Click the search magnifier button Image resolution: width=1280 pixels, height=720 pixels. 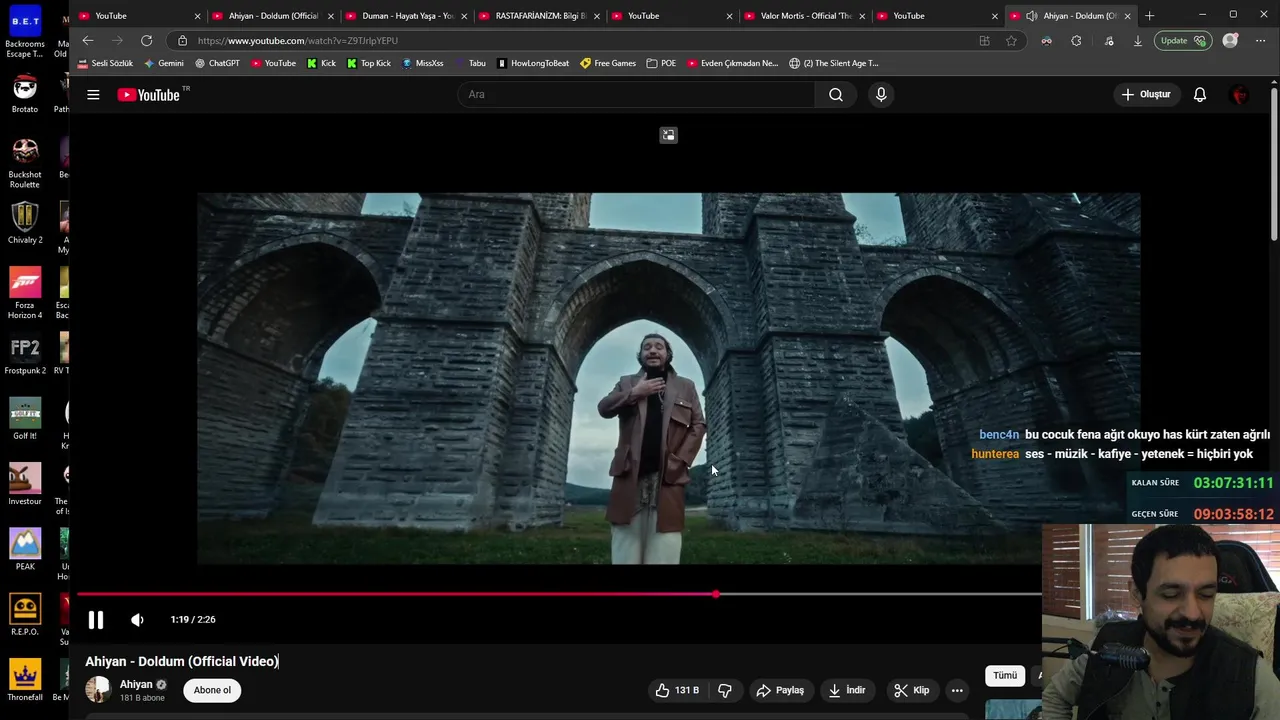(x=836, y=95)
